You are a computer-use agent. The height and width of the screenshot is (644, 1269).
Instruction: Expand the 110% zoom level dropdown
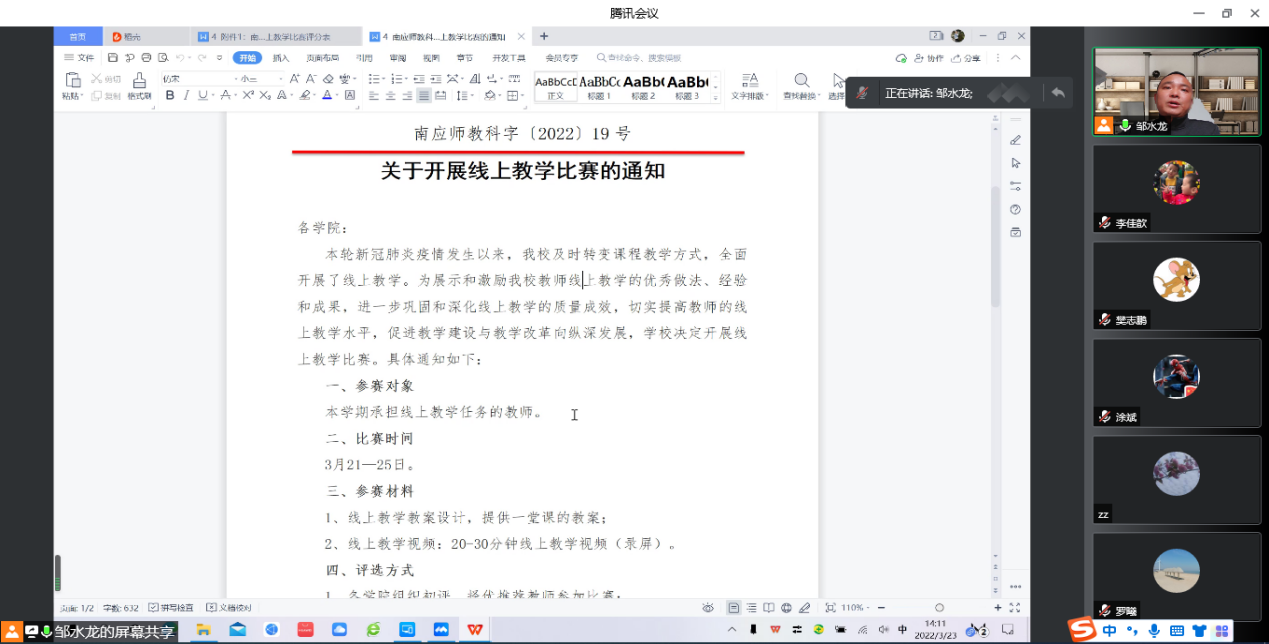tap(853, 607)
